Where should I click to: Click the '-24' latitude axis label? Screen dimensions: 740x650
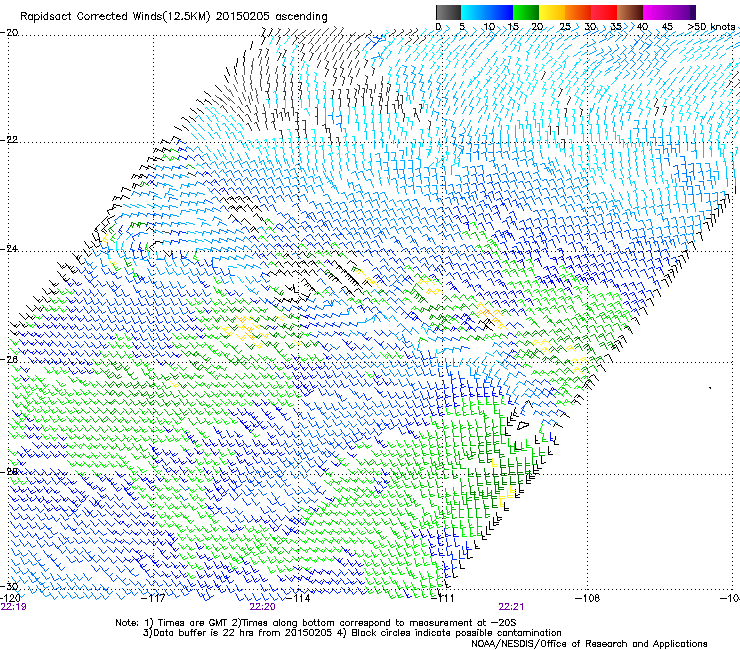point(9,249)
